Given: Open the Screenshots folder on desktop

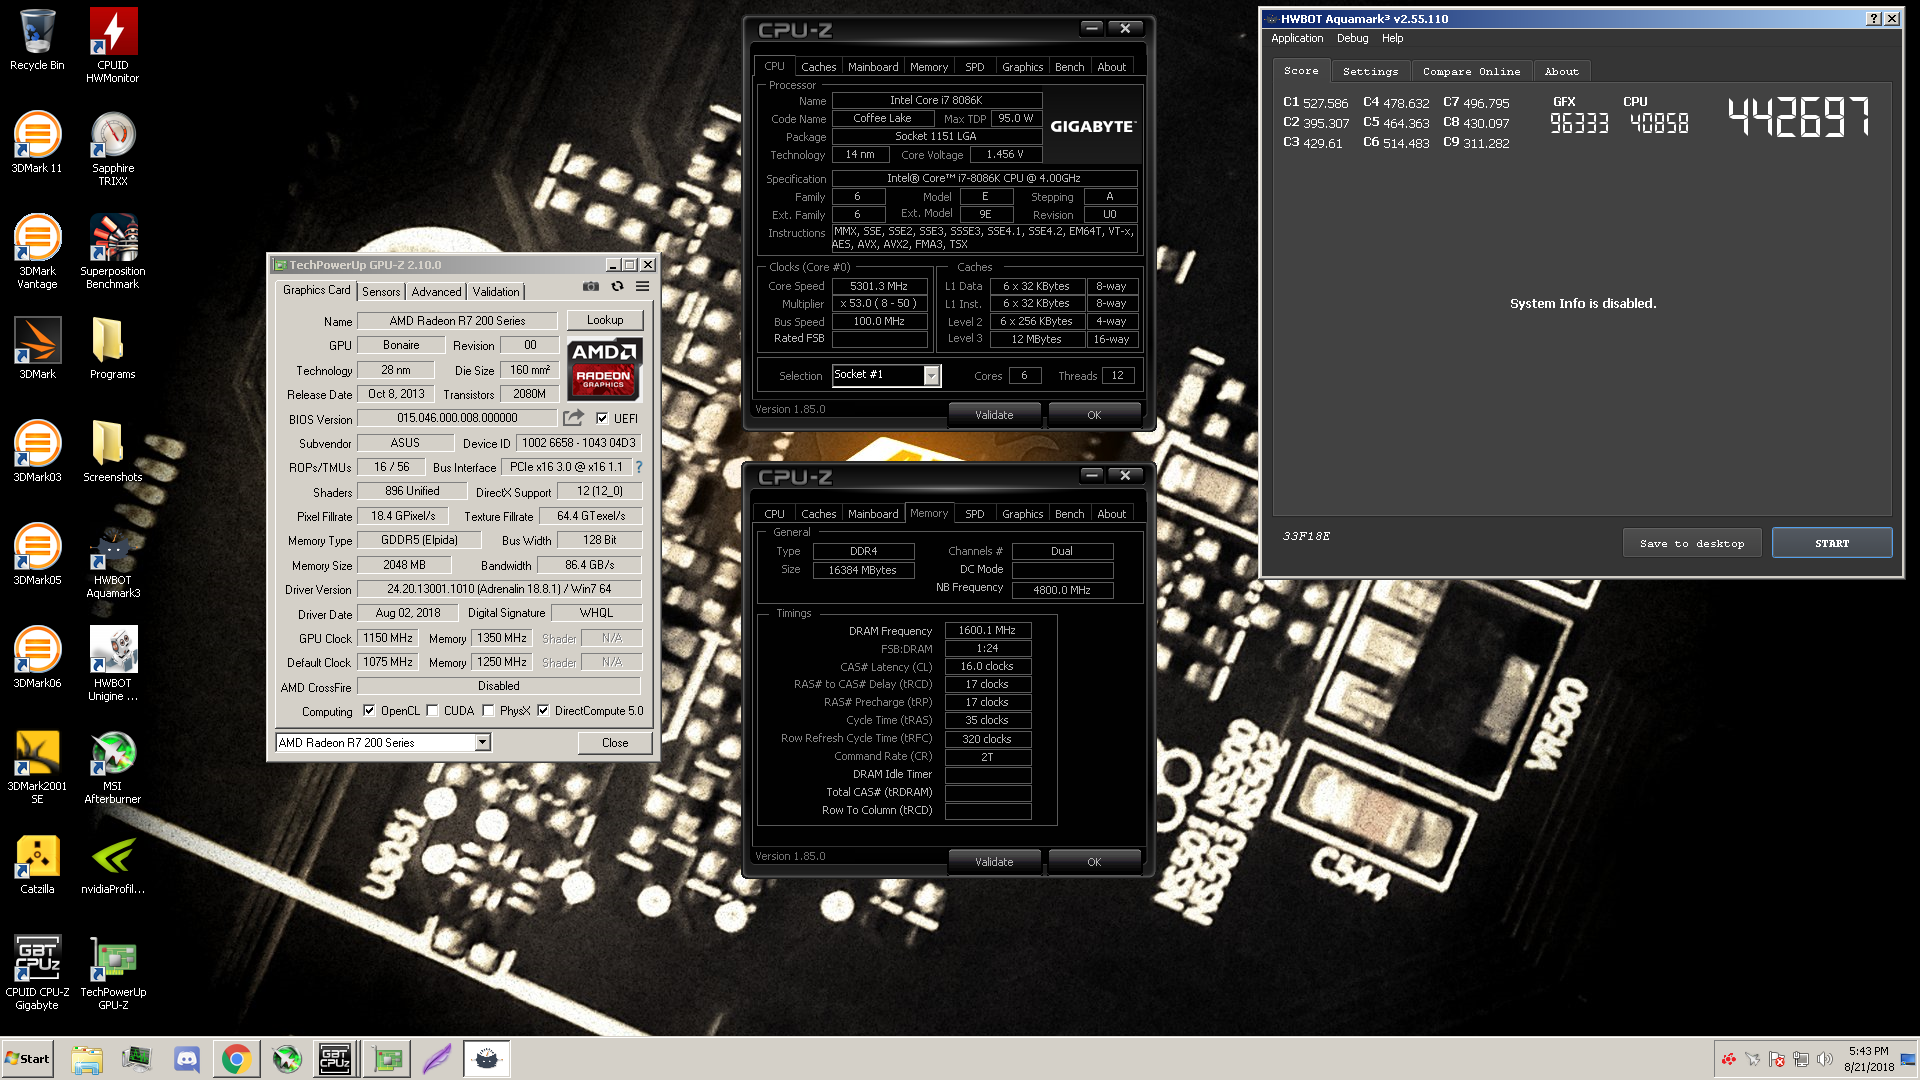Looking at the screenshot, I should coord(113,451).
